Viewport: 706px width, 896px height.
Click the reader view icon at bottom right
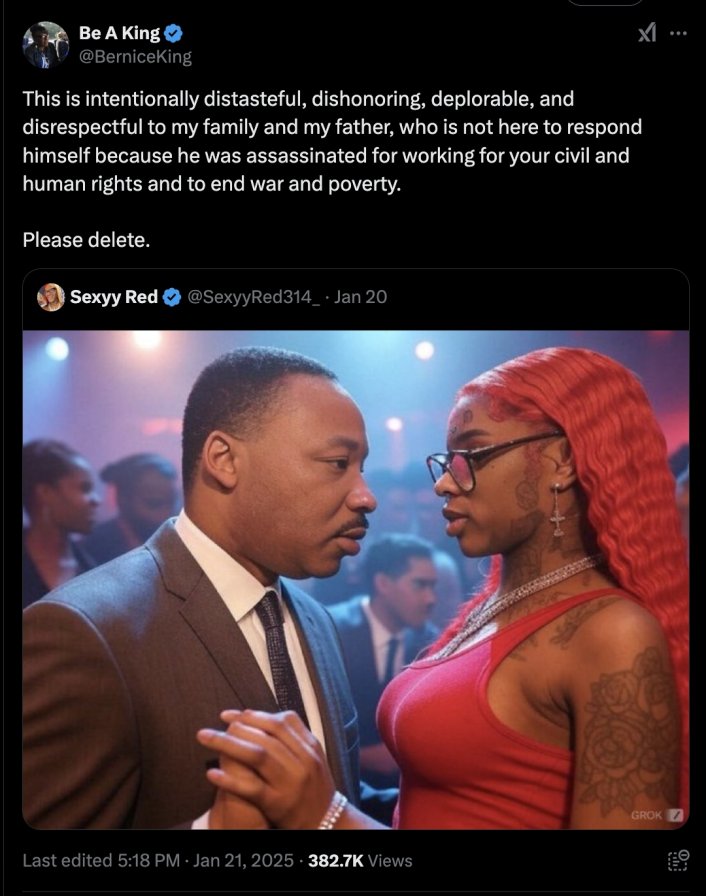click(x=678, y=861)
